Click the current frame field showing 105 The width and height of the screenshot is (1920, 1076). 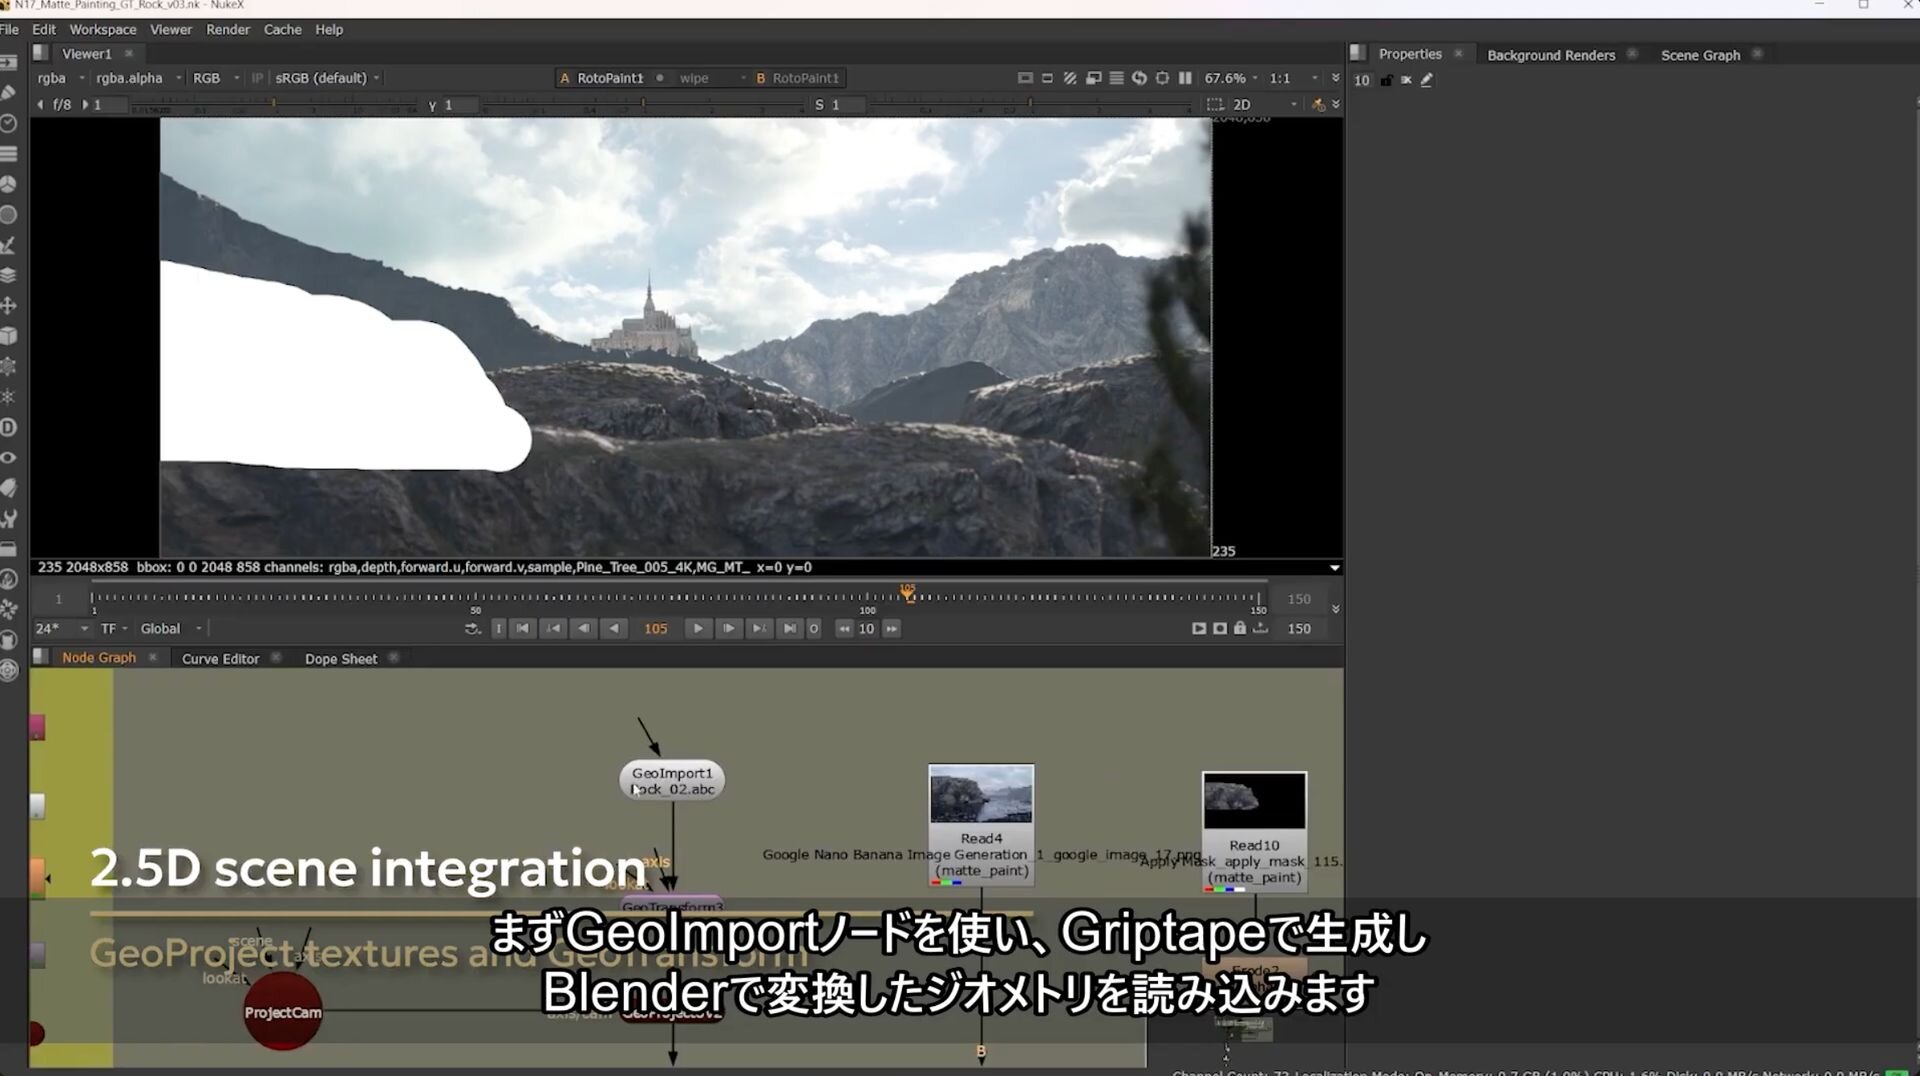[x=656, y=629]
